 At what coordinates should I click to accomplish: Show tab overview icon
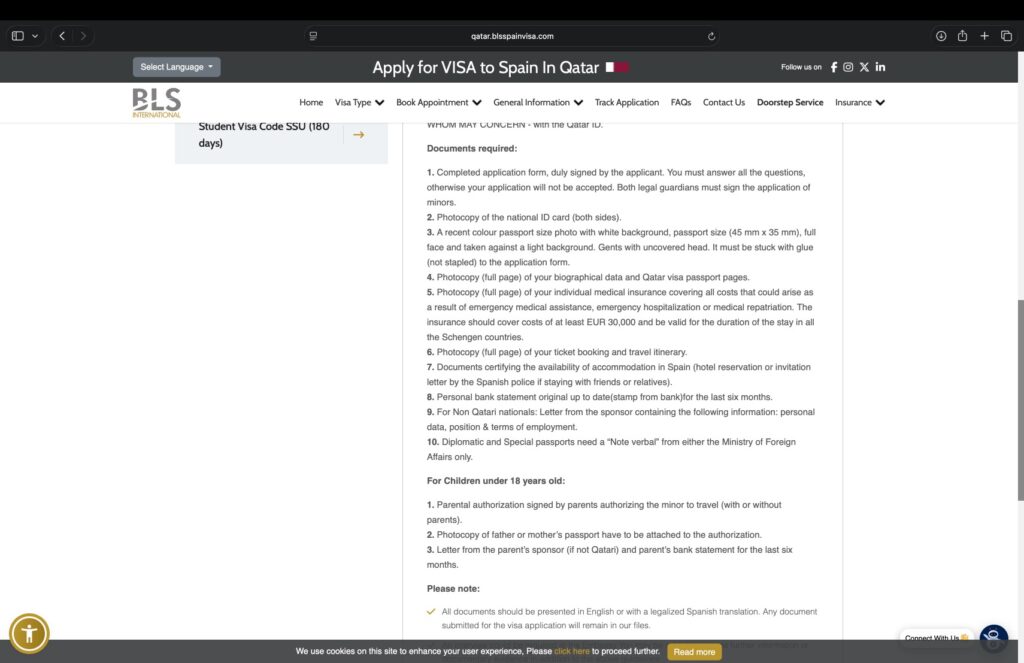coord(1006,36)
